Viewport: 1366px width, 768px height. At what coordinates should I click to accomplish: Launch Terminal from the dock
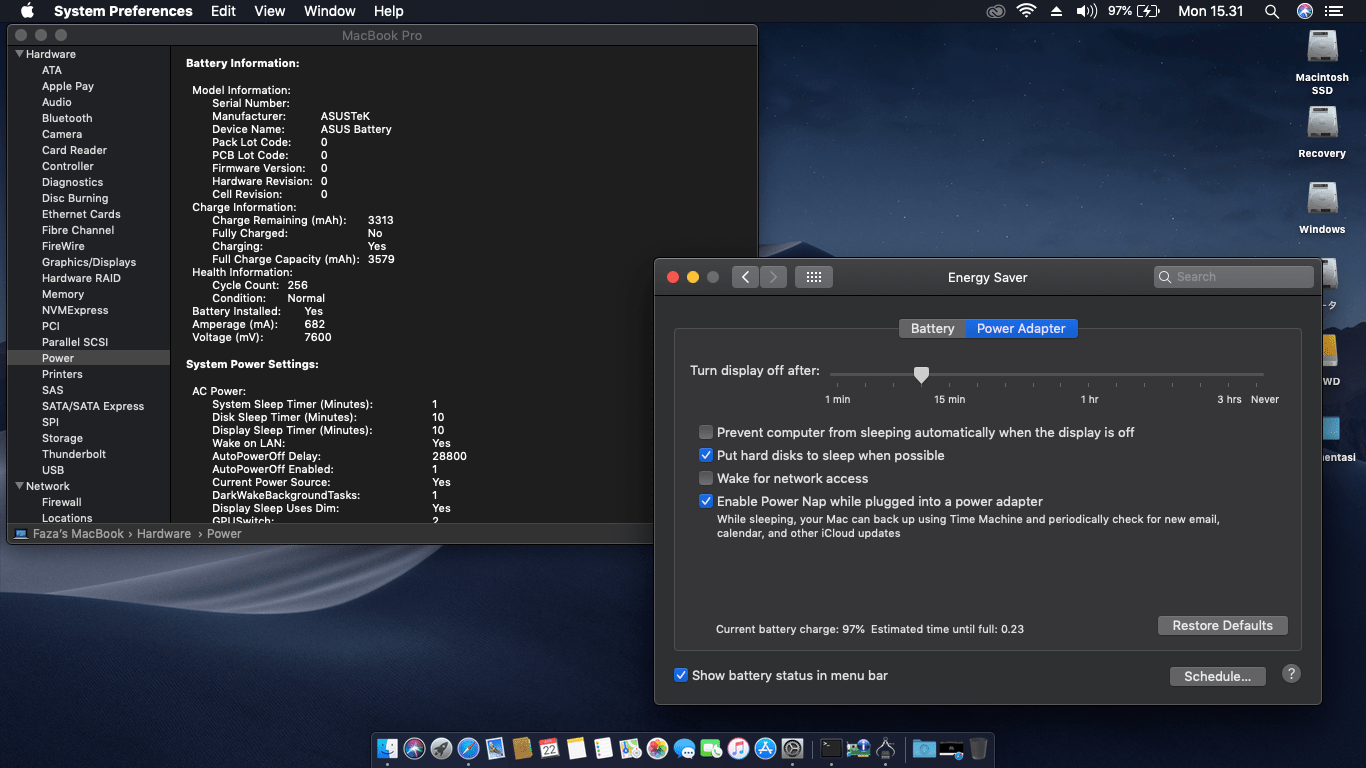coord(831,748)
